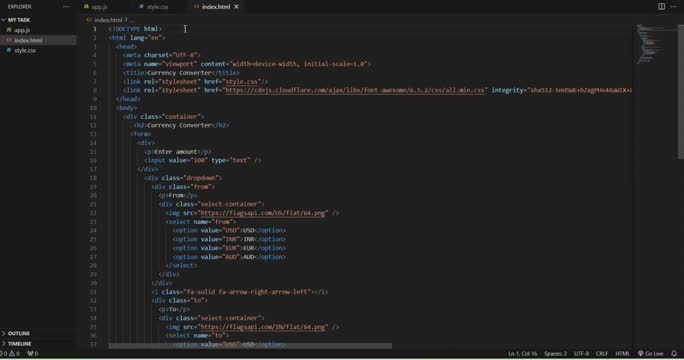Click the notifications bell in status bar
The width and height of the screenshot is (684, 360).
tap(674, 353)
